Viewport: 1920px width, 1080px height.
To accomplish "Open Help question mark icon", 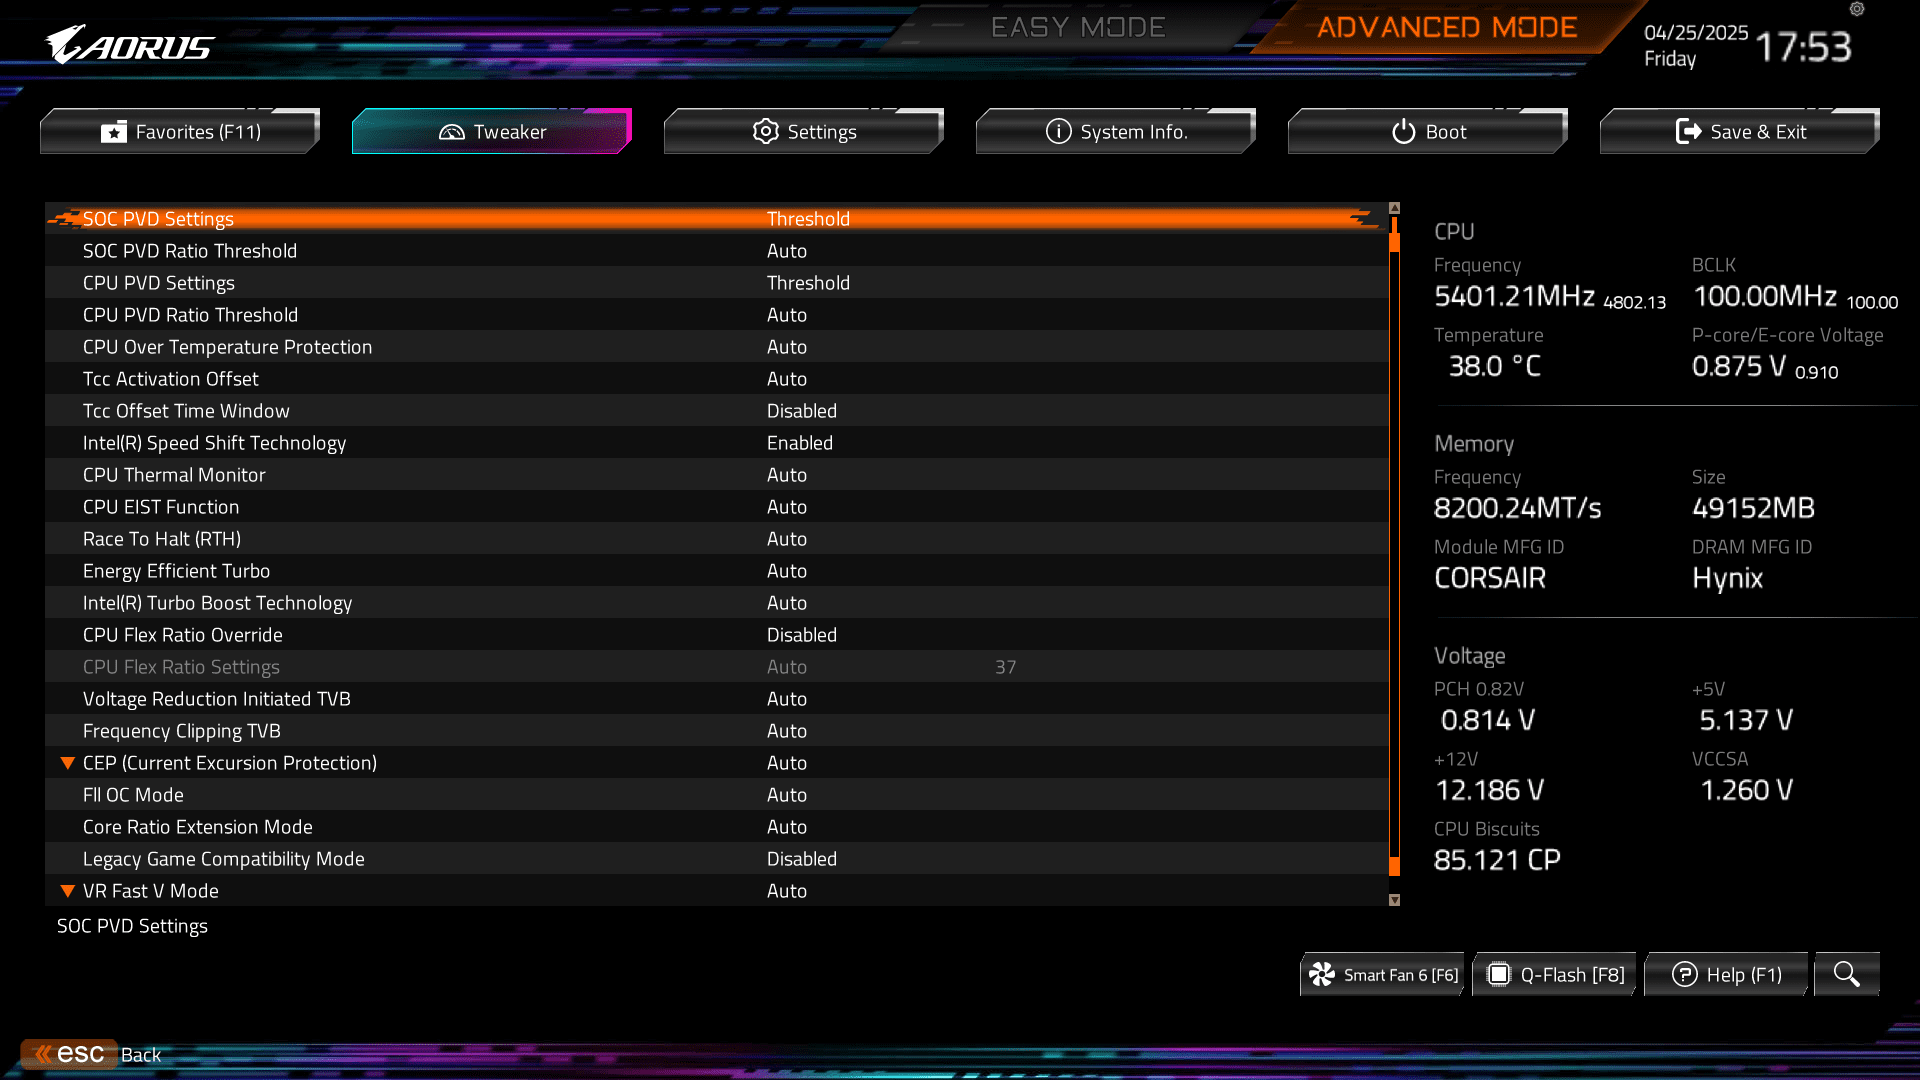I will coord(1684,974).
